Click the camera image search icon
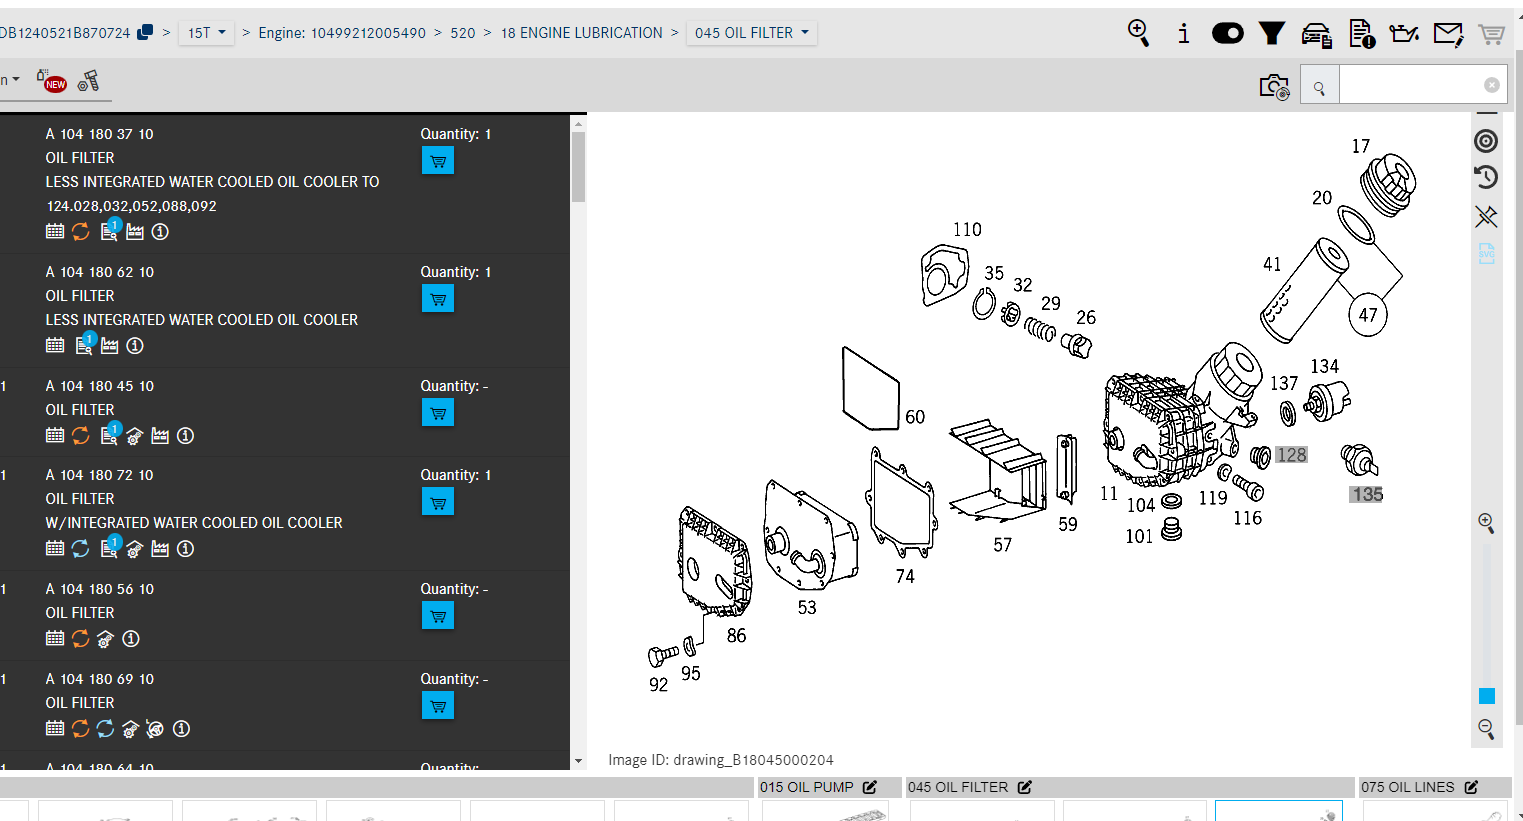The height and width of the screenshot is (821, 1523). [1274, 87]
